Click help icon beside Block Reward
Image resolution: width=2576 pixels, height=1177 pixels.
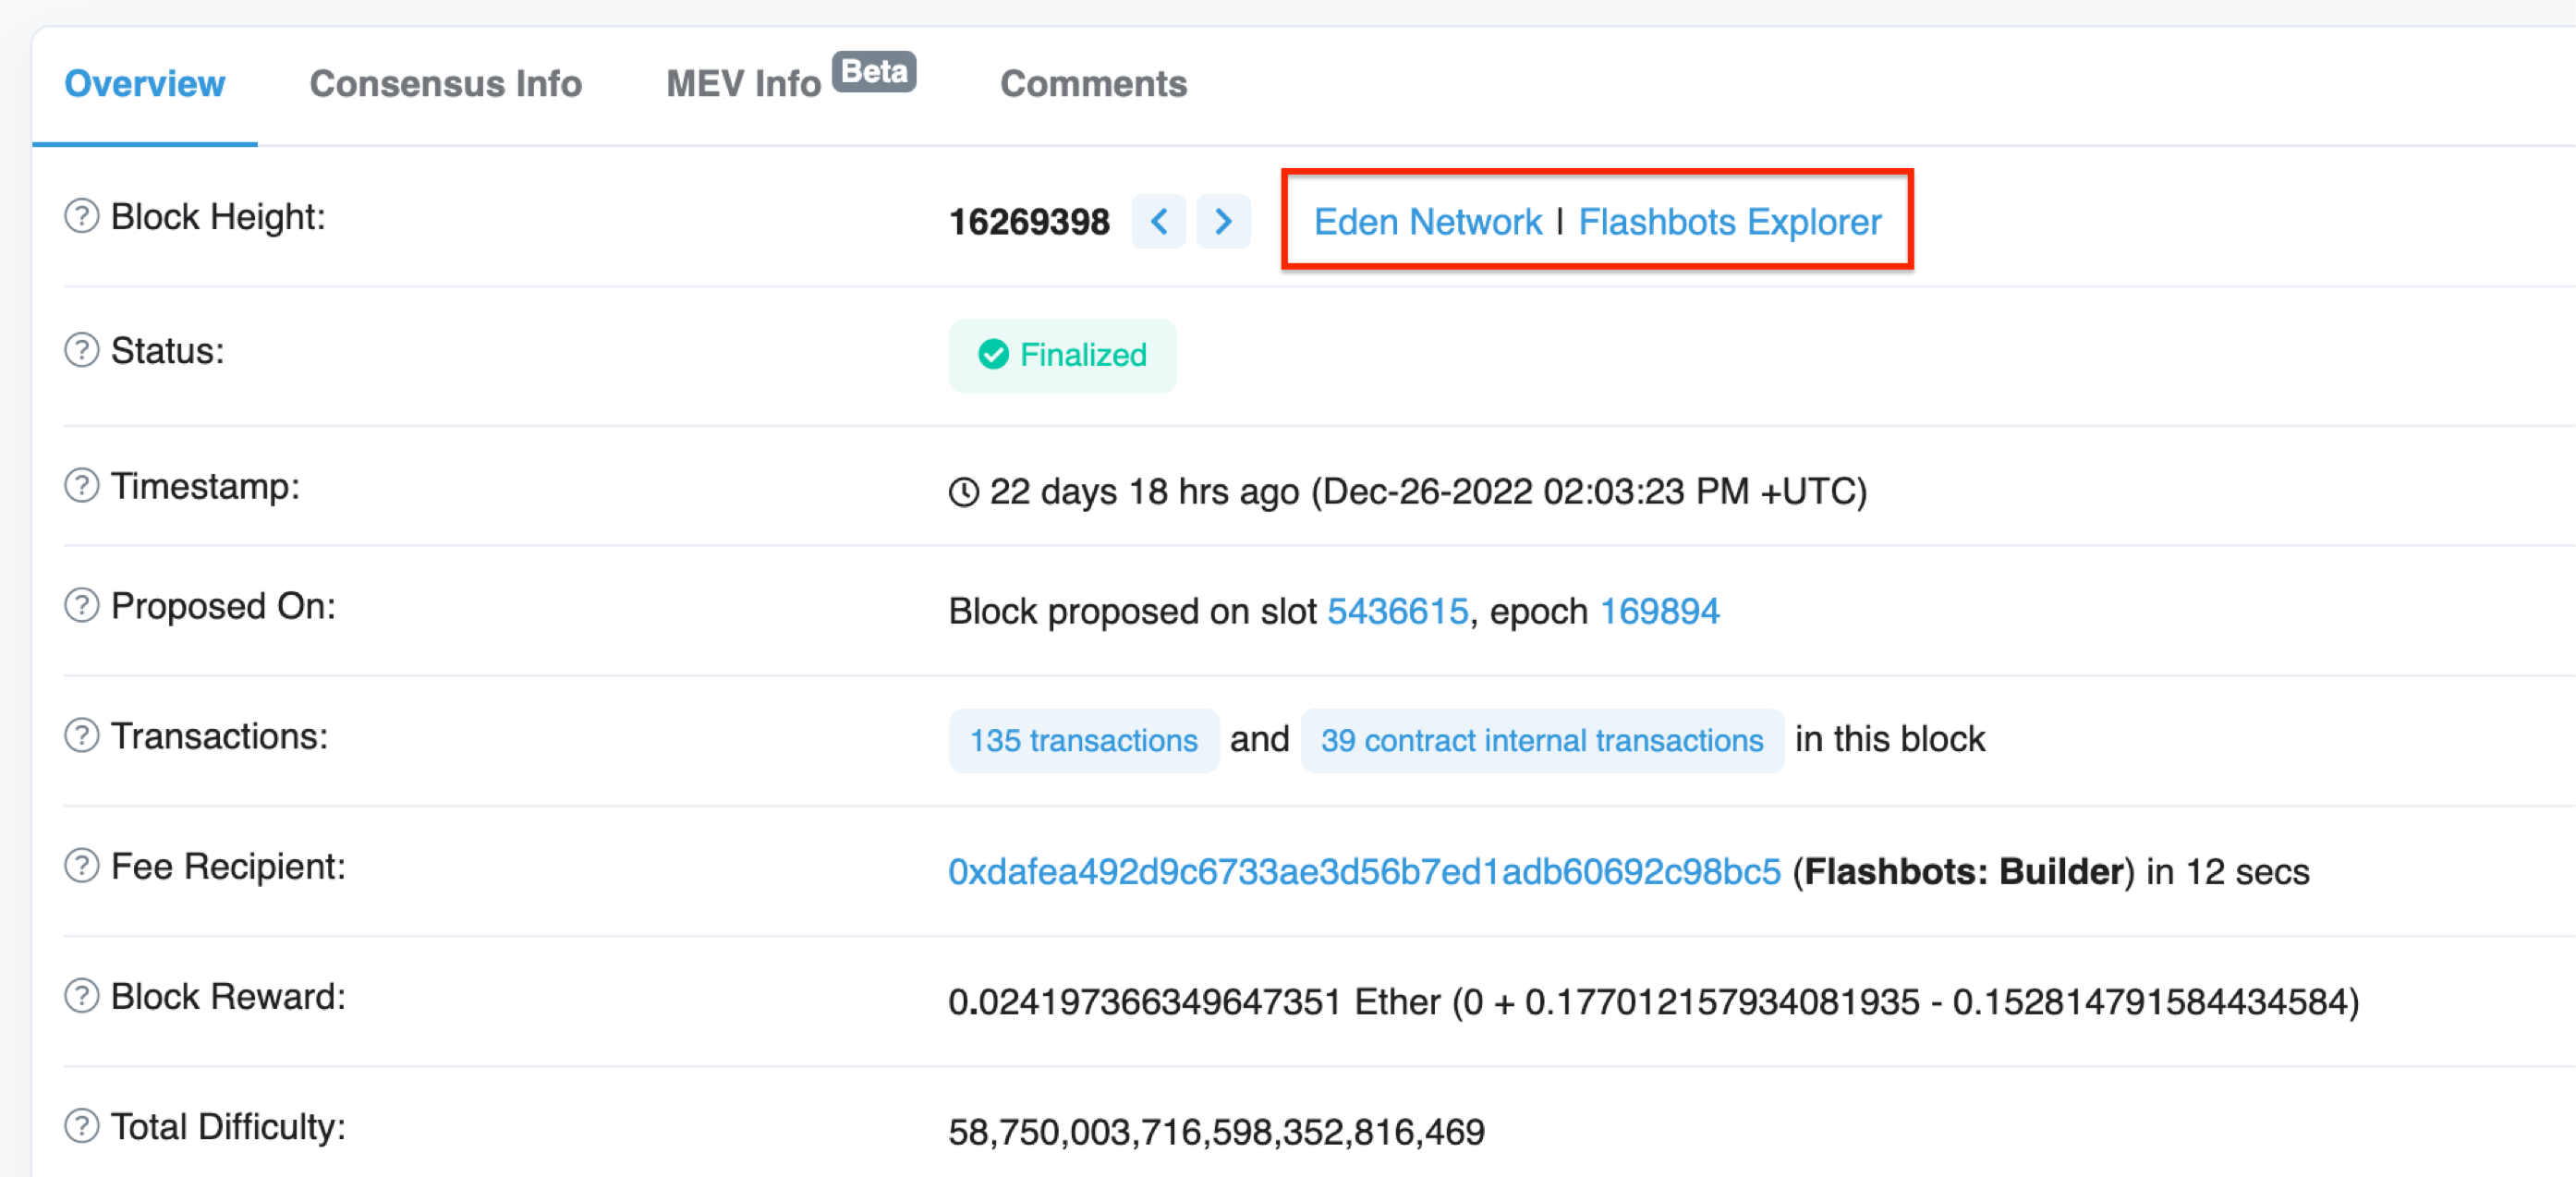pyautogui.click(x=81, y=996)
